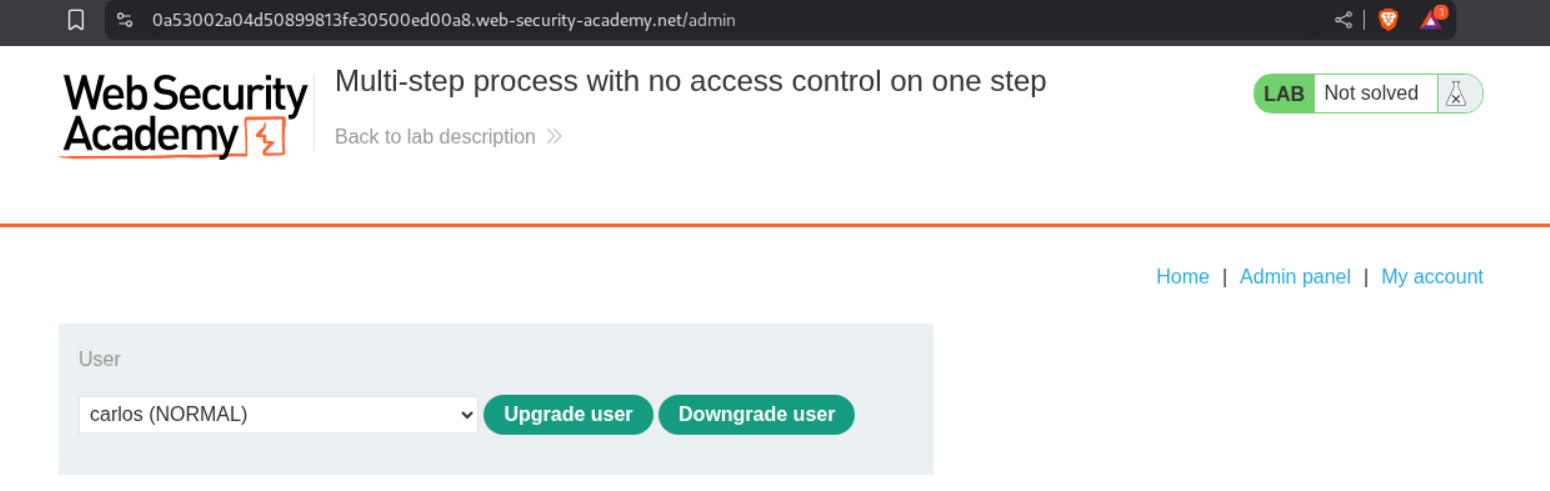Click the Multi-step process lab title

click(690, 82)
